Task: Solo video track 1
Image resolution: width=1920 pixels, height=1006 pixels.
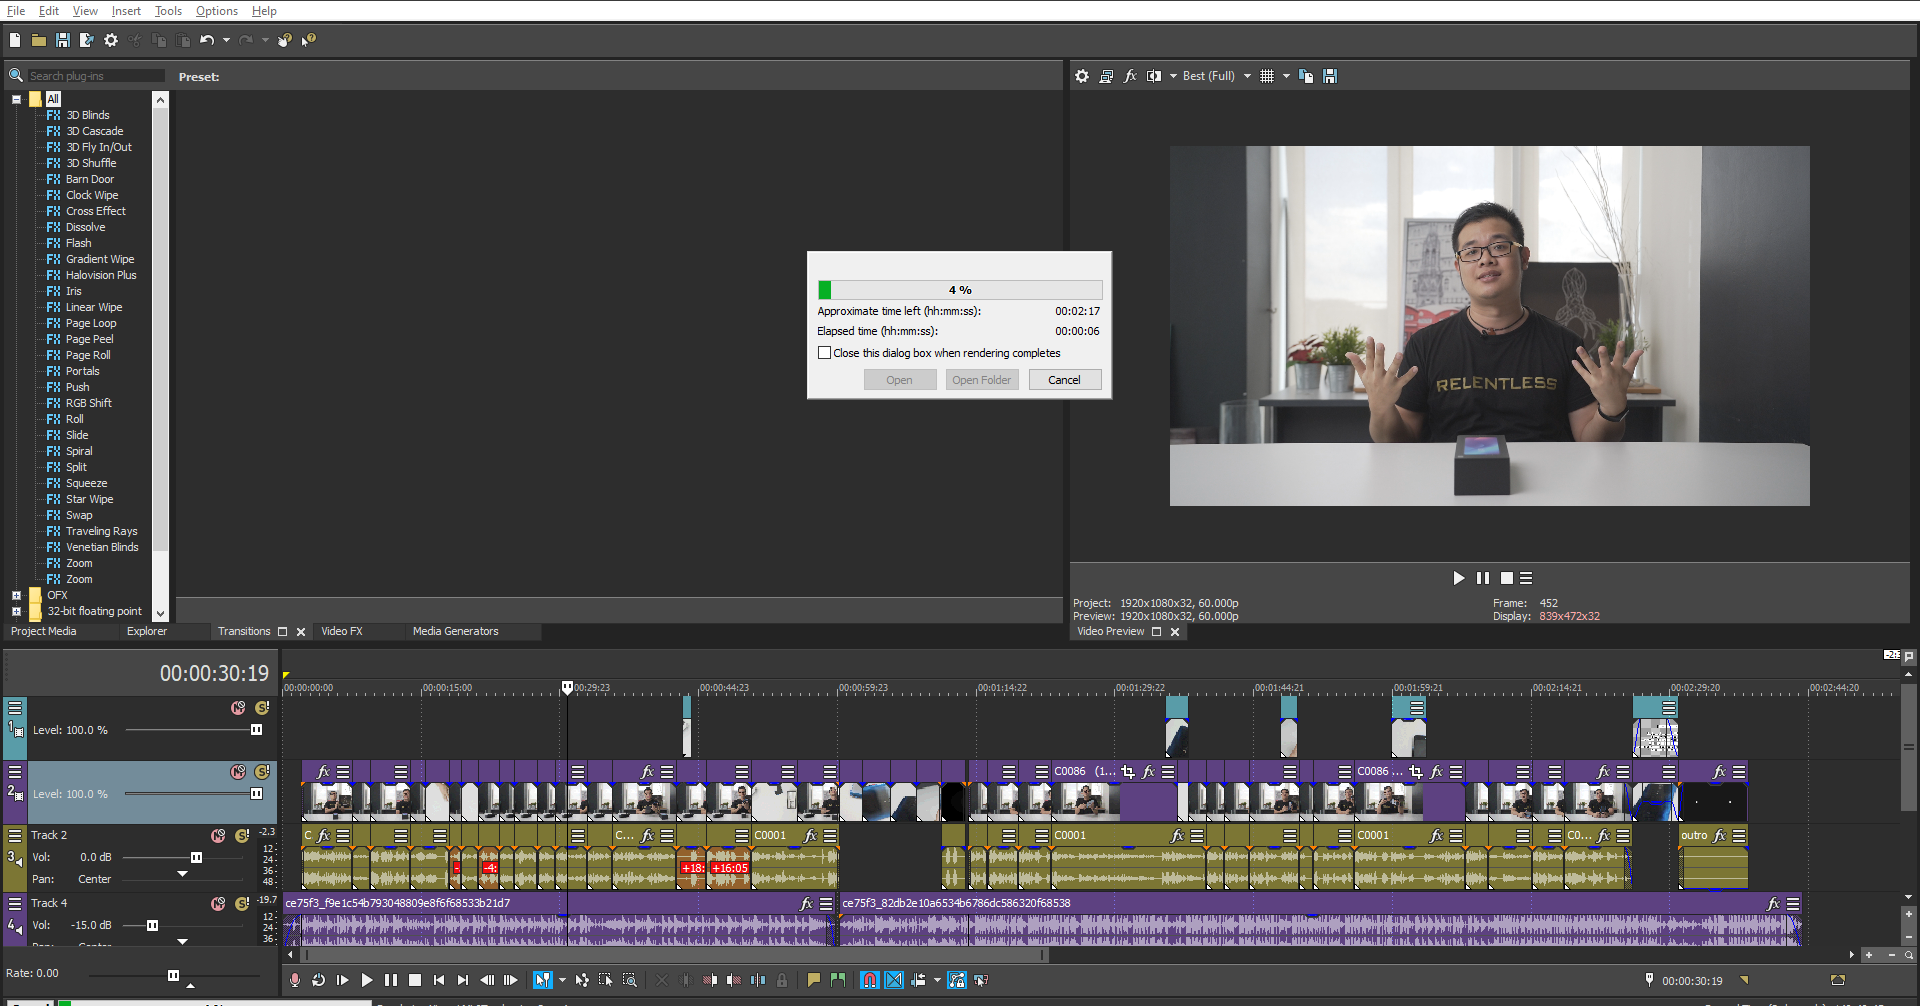Action: pos(262,708)
